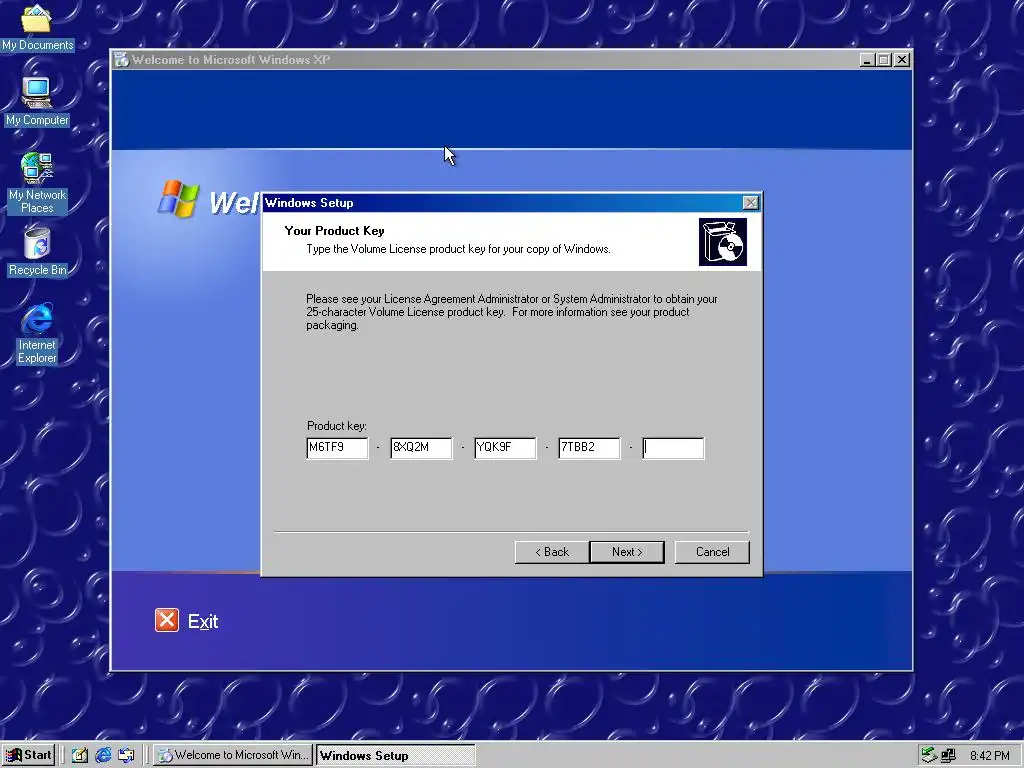The width and height of the screenshot is (1024, 768).
Task: Click the software box and CD icon in Setup dialog
Action: click(x=722, y=242)
